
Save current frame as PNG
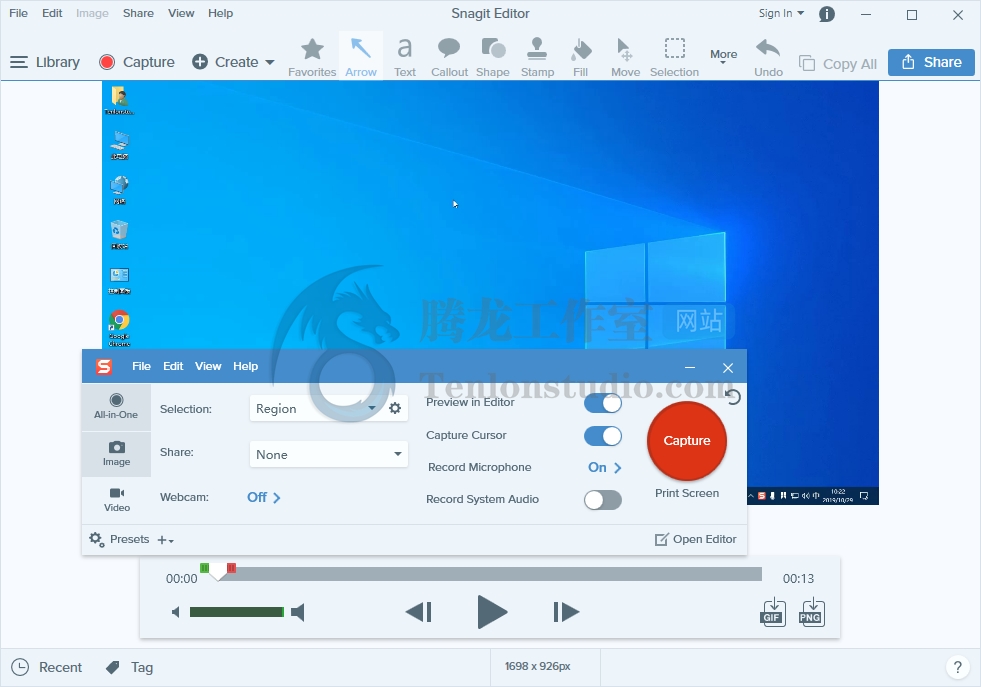[811, 612]
